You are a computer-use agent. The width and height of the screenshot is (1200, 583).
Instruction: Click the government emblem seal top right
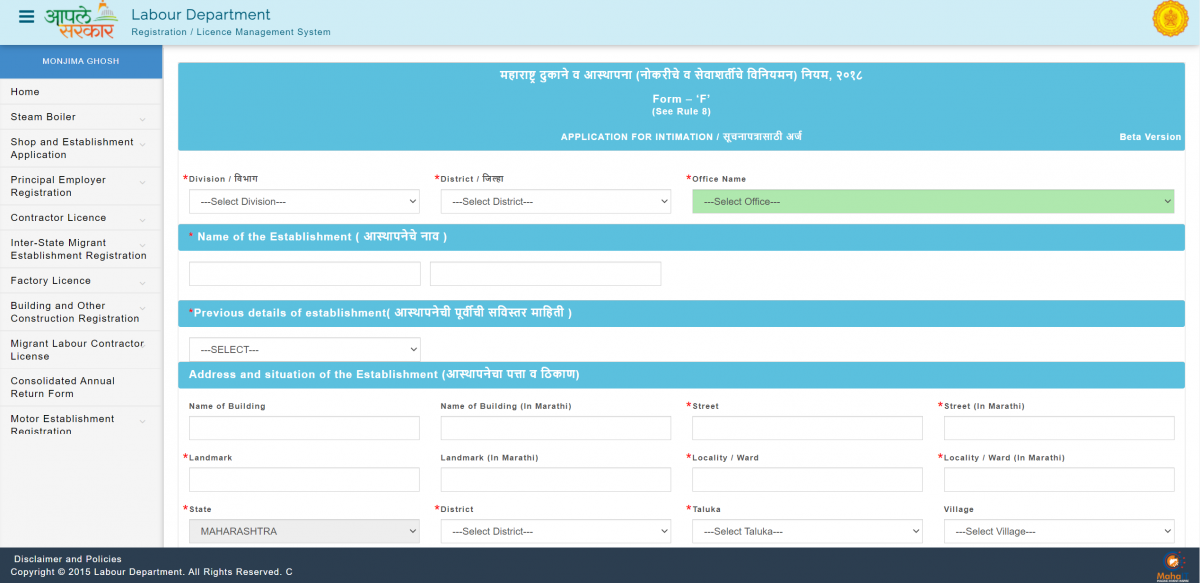[x=1170, y=19]
